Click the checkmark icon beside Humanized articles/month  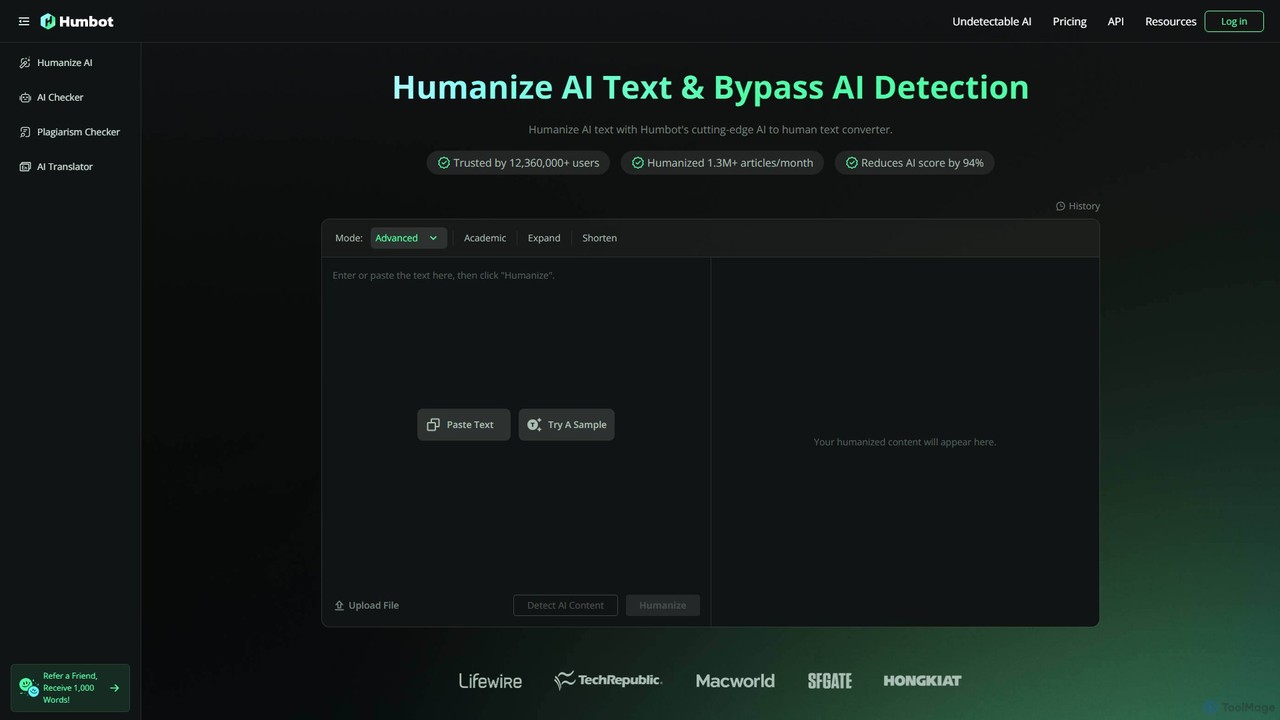point(638,163)
